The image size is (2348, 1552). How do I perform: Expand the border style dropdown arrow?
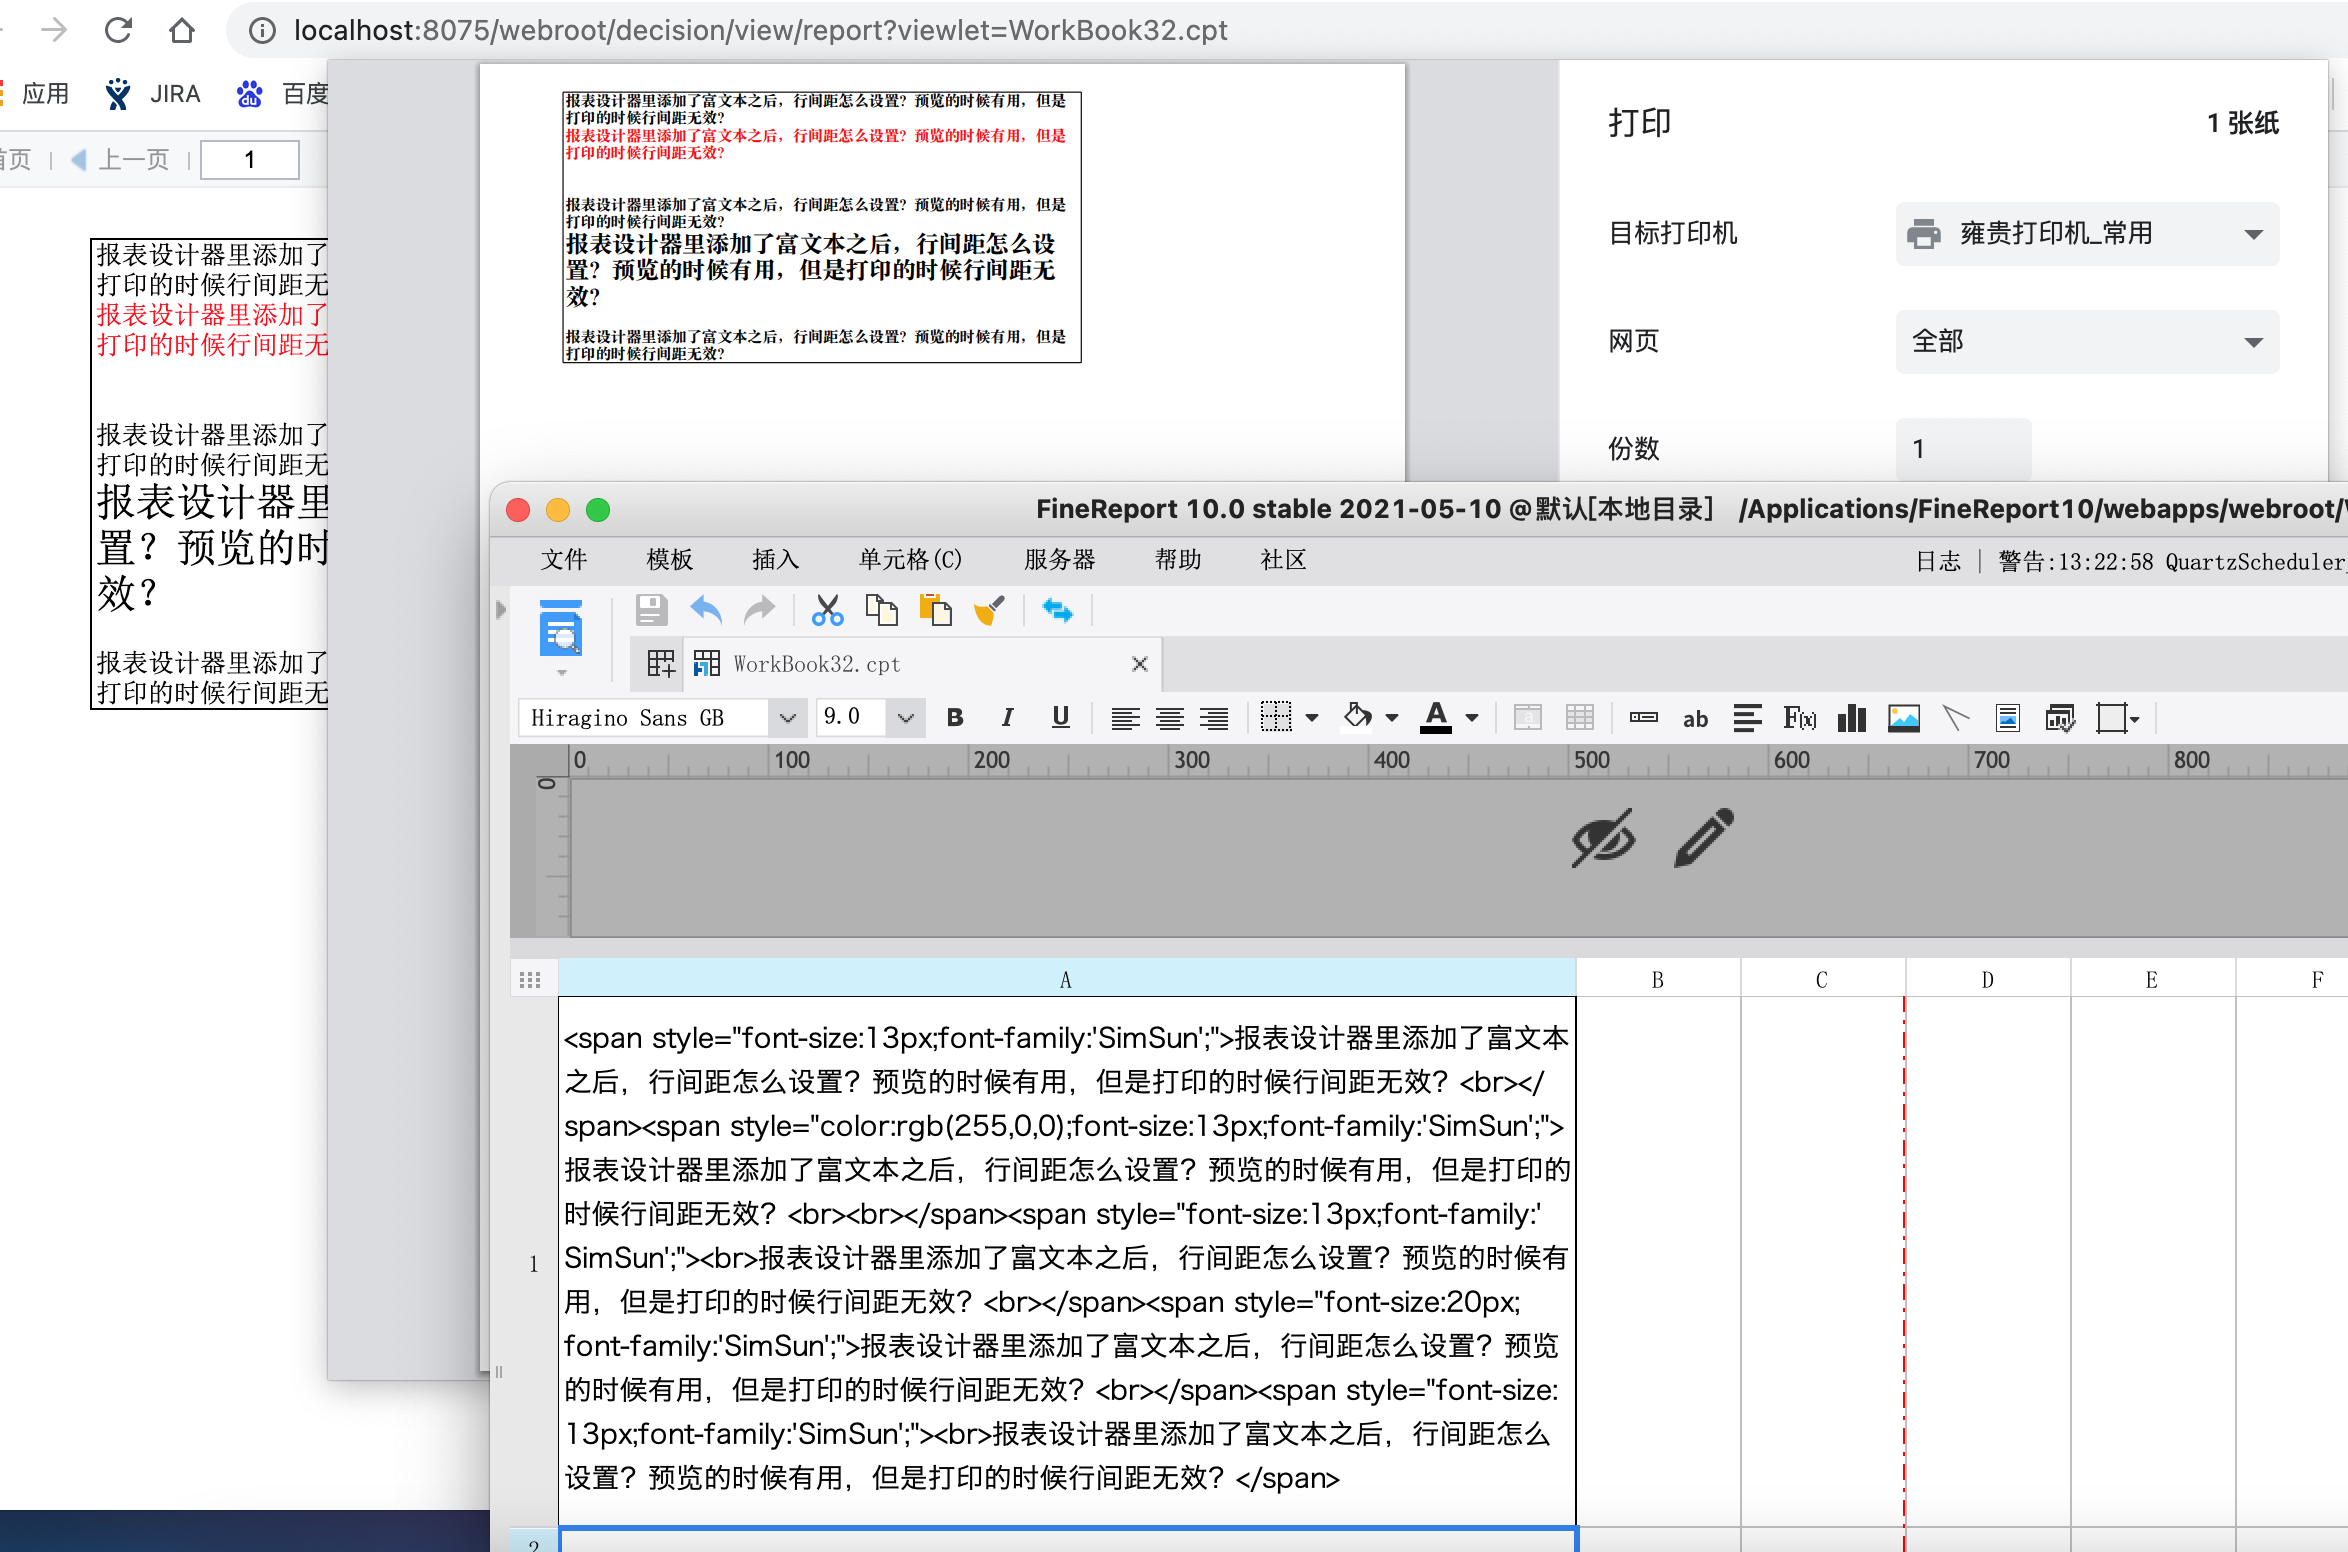click(x=1312, y=718)
